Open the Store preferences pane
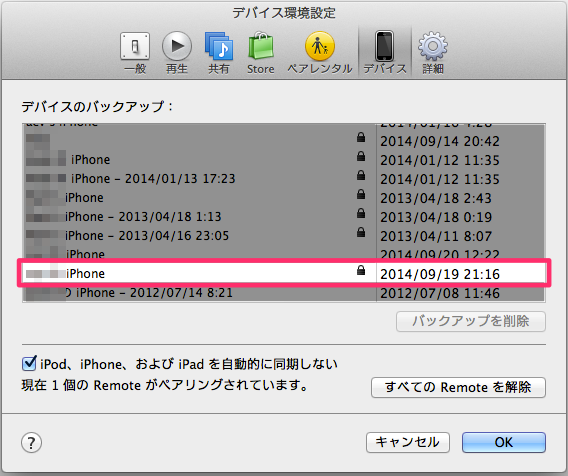 coord(260,53)
